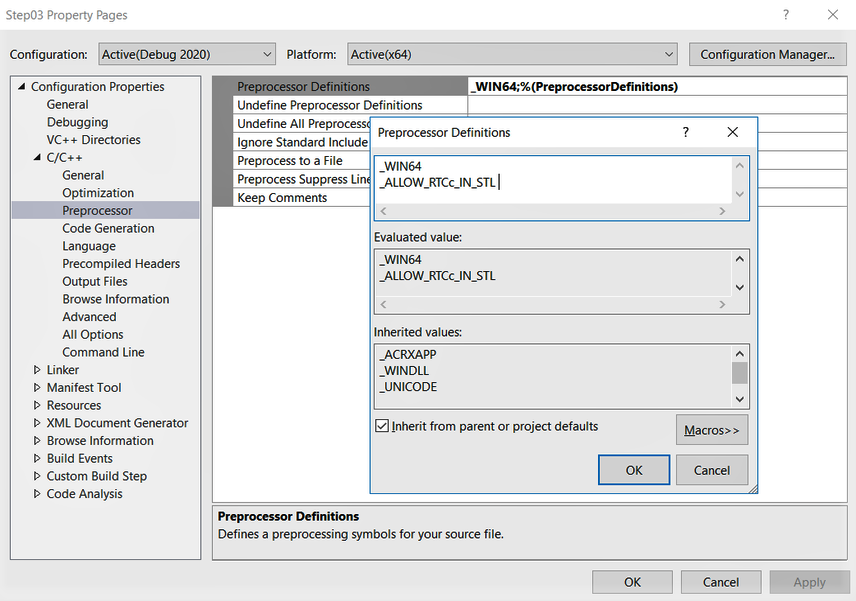Image resolution: width=856 pixels, height=601 pixels.
Task: Collapse the C/C++ tree node
Action: pos(37,157)
